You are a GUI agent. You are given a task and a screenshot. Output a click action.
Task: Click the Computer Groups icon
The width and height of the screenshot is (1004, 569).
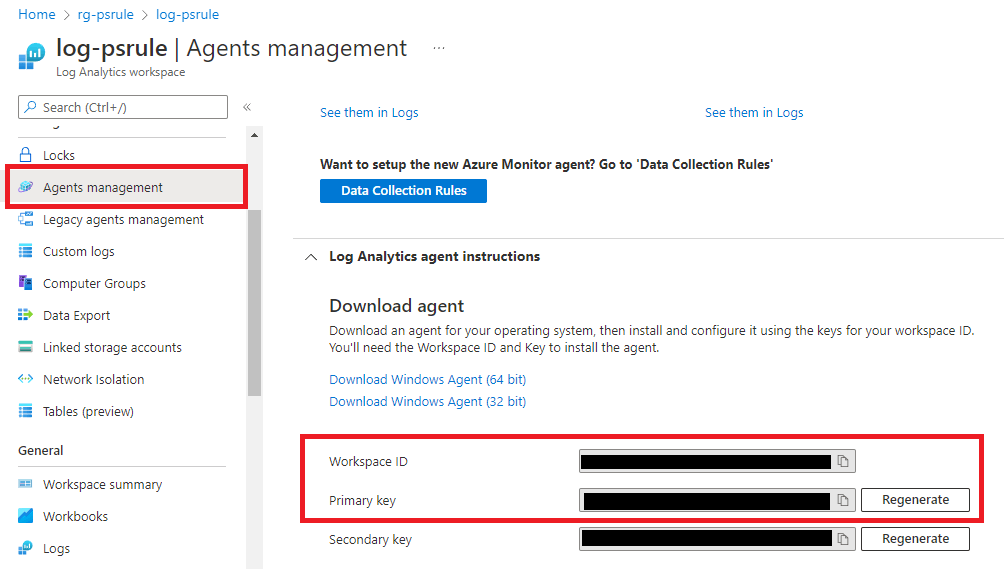26,282
